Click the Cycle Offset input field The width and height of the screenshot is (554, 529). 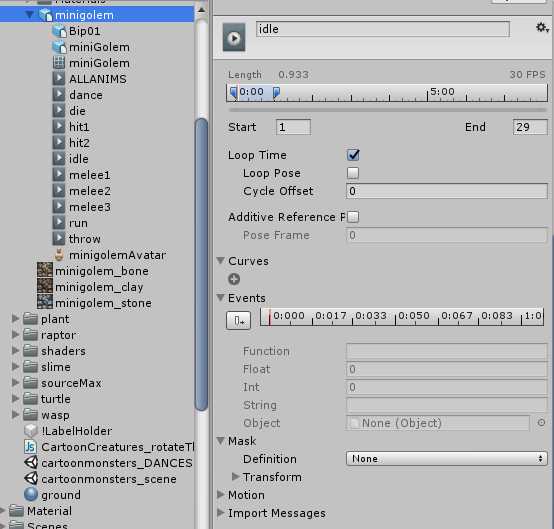pos(447,191)
